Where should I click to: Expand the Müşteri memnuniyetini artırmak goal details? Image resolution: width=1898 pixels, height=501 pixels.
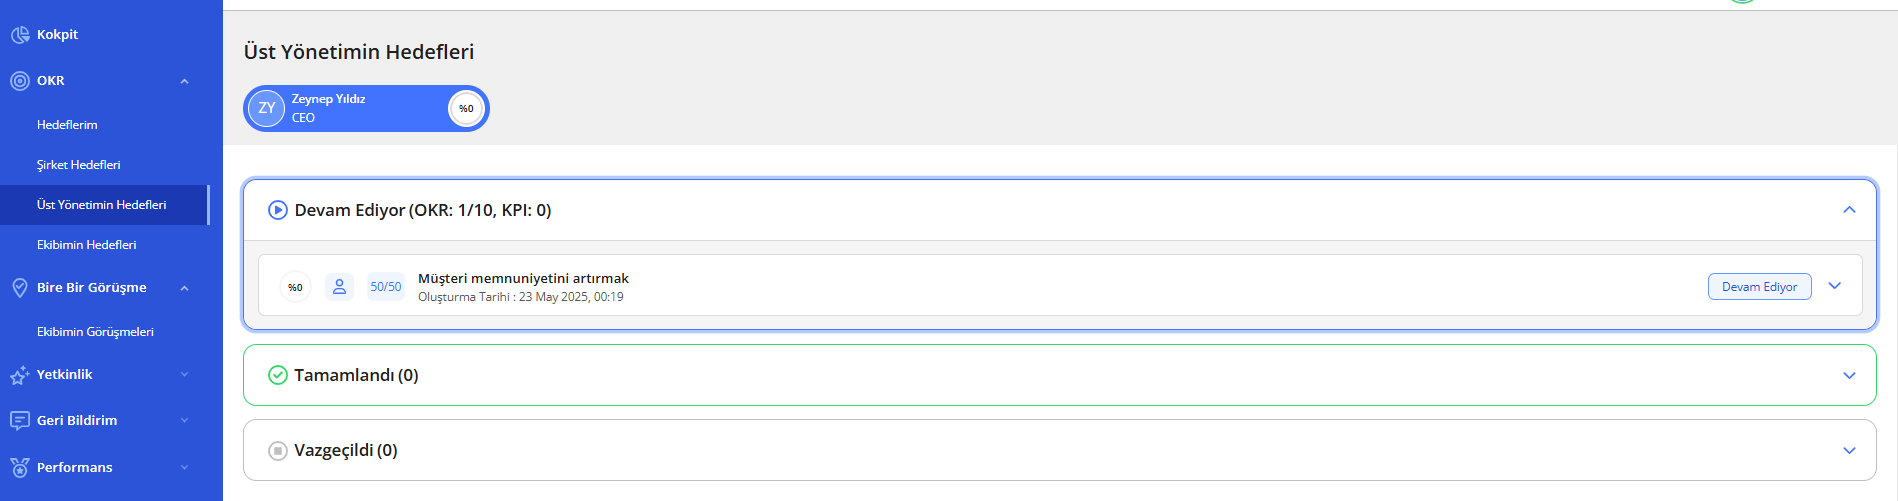(1835, 286)
